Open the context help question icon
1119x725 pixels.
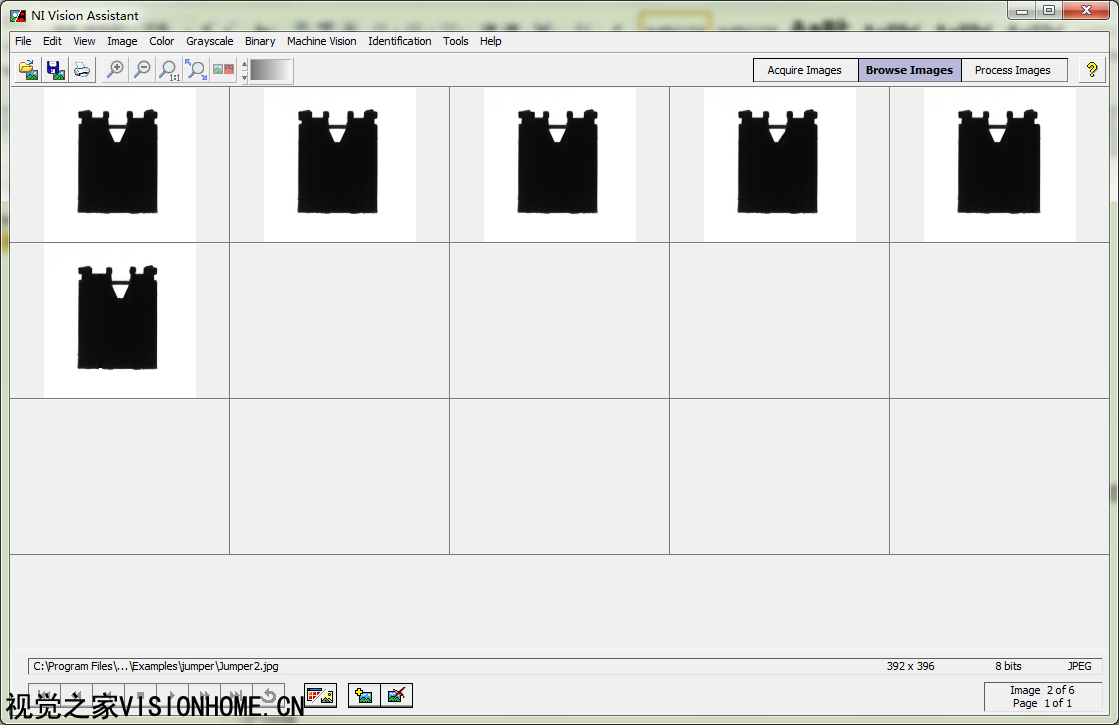pos(1092,70)
